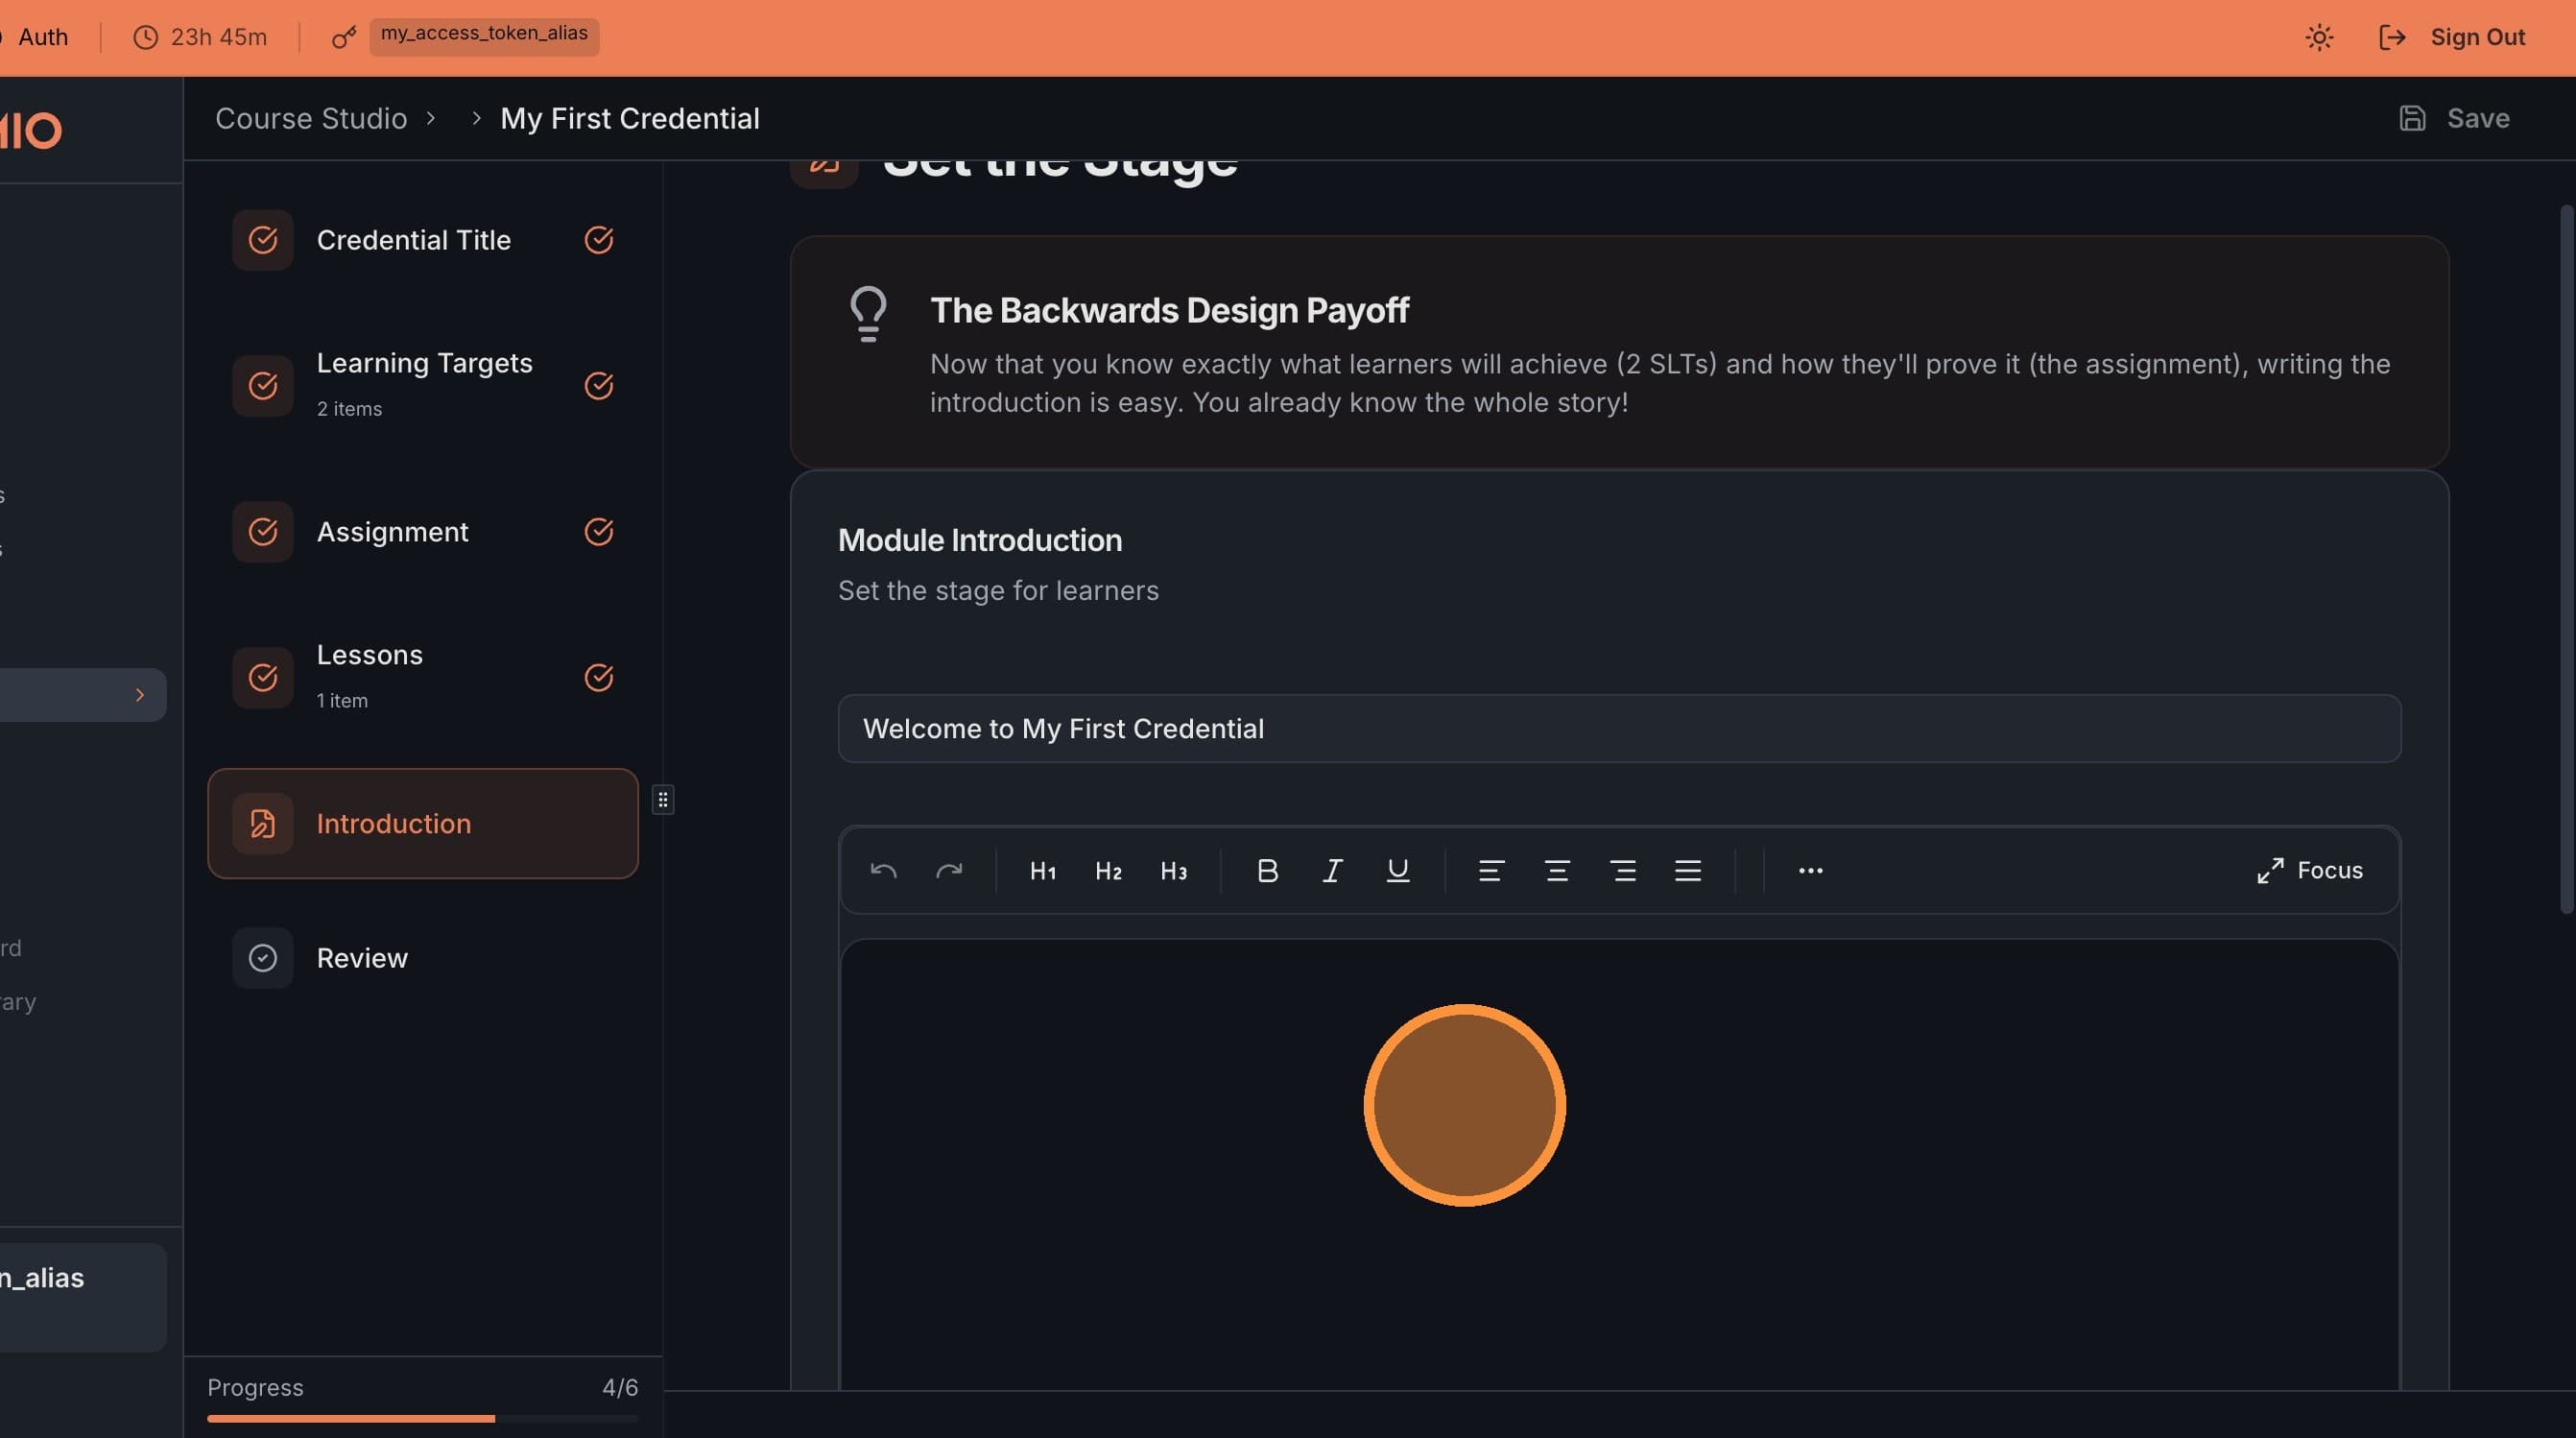Click the undo icon in editor toolbar
The height and width of the screenshot is (1438, 2576).
(883, 871)
